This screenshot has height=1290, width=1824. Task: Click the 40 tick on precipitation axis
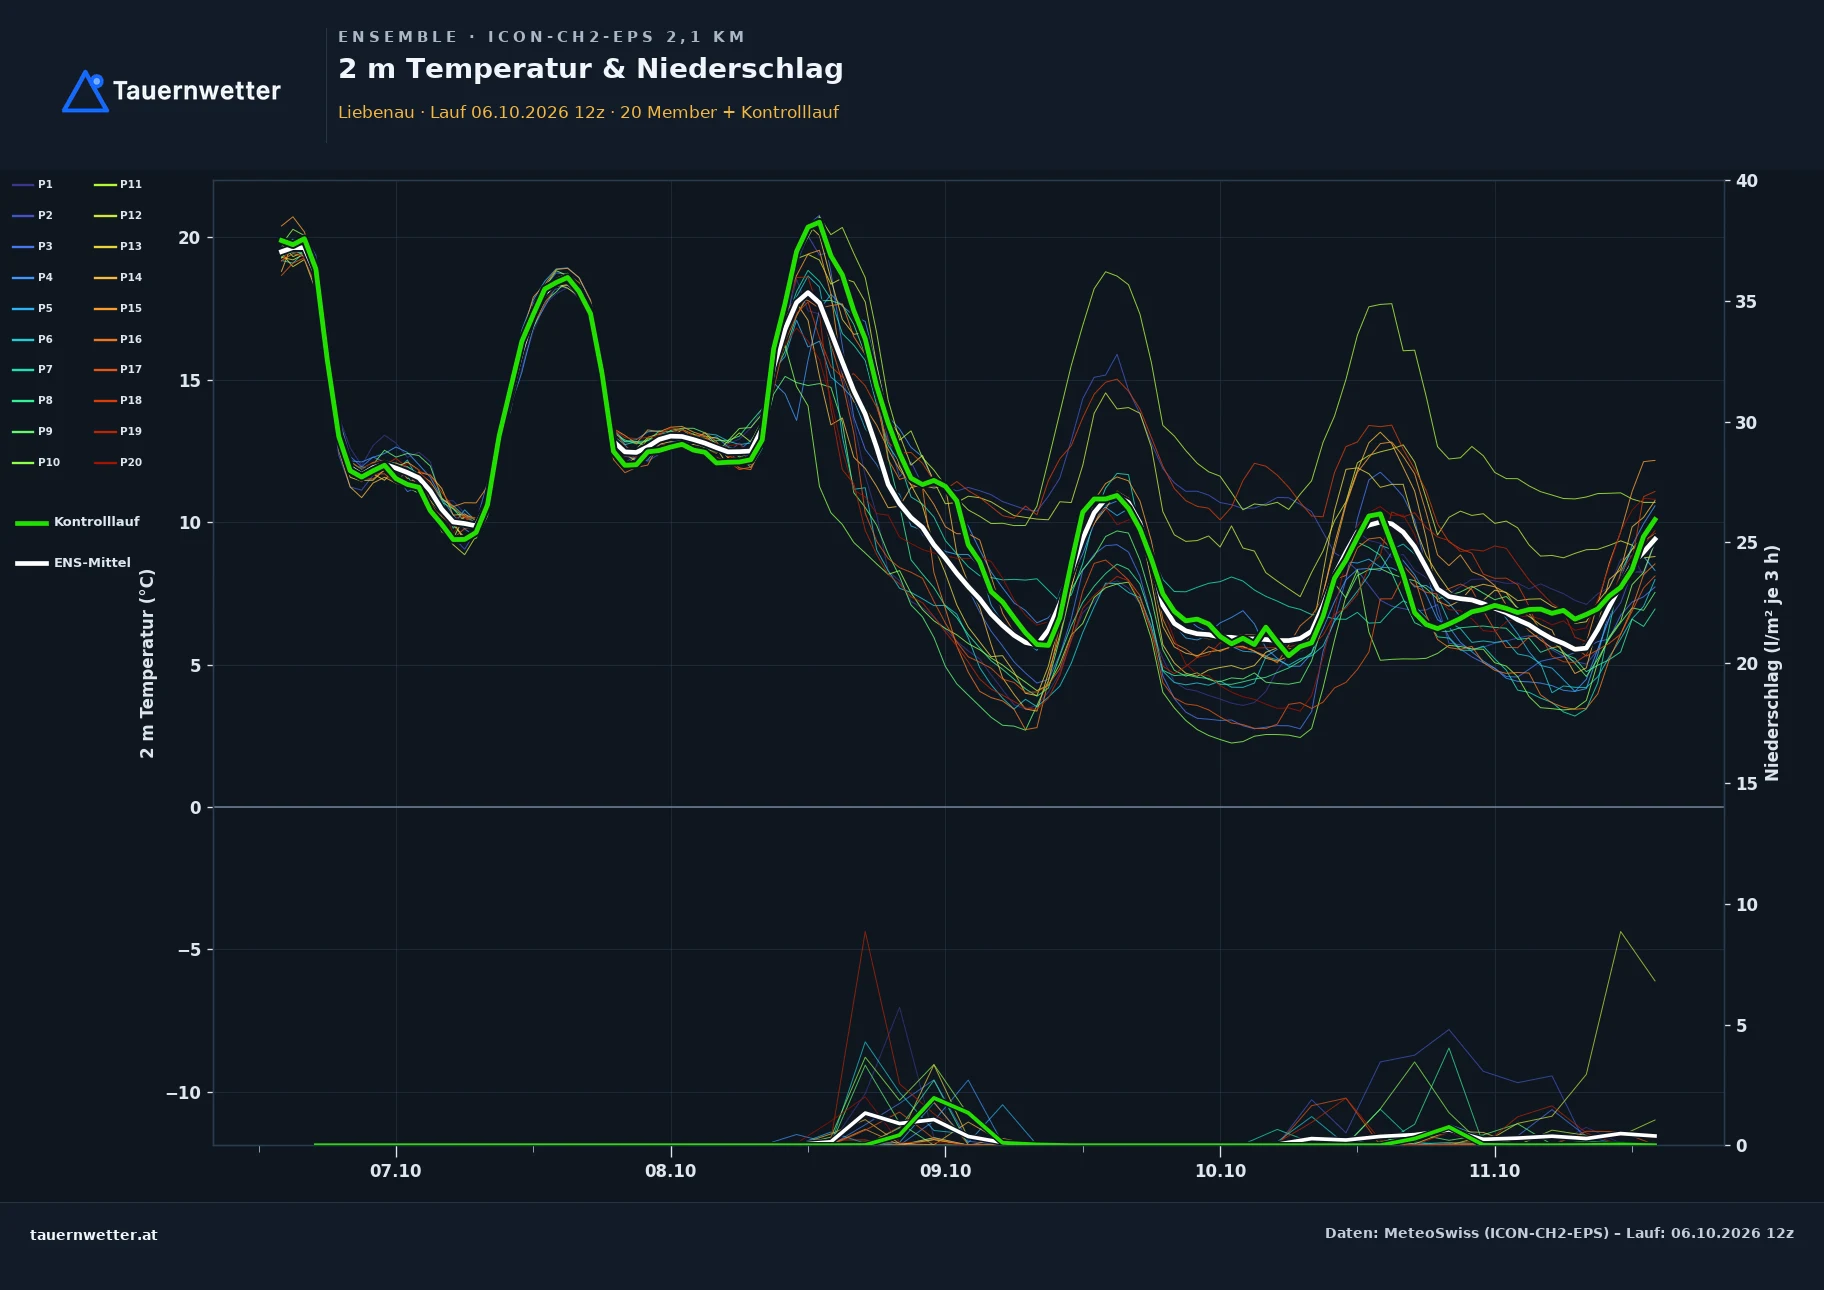[x=1747, y=181]
